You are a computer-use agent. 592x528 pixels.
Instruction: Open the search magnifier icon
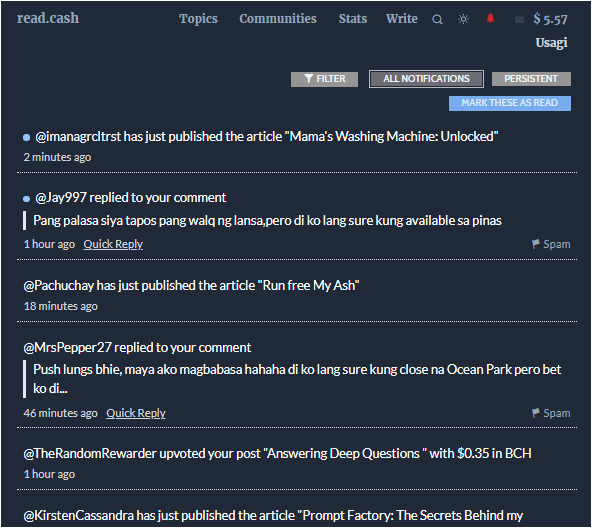pyautogui.click(x=437, y=19)
